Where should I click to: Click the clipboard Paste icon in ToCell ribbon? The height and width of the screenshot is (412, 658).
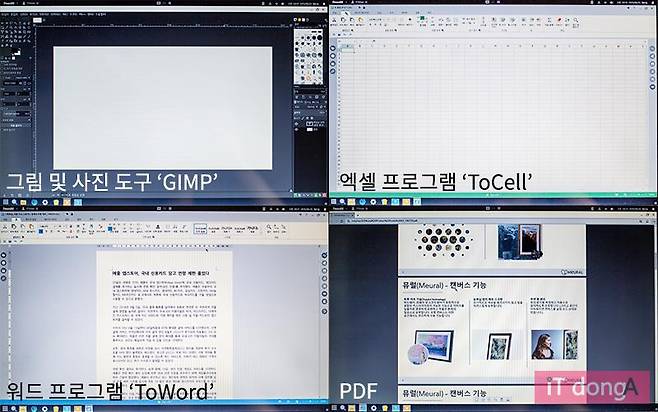tap(360, 20)
